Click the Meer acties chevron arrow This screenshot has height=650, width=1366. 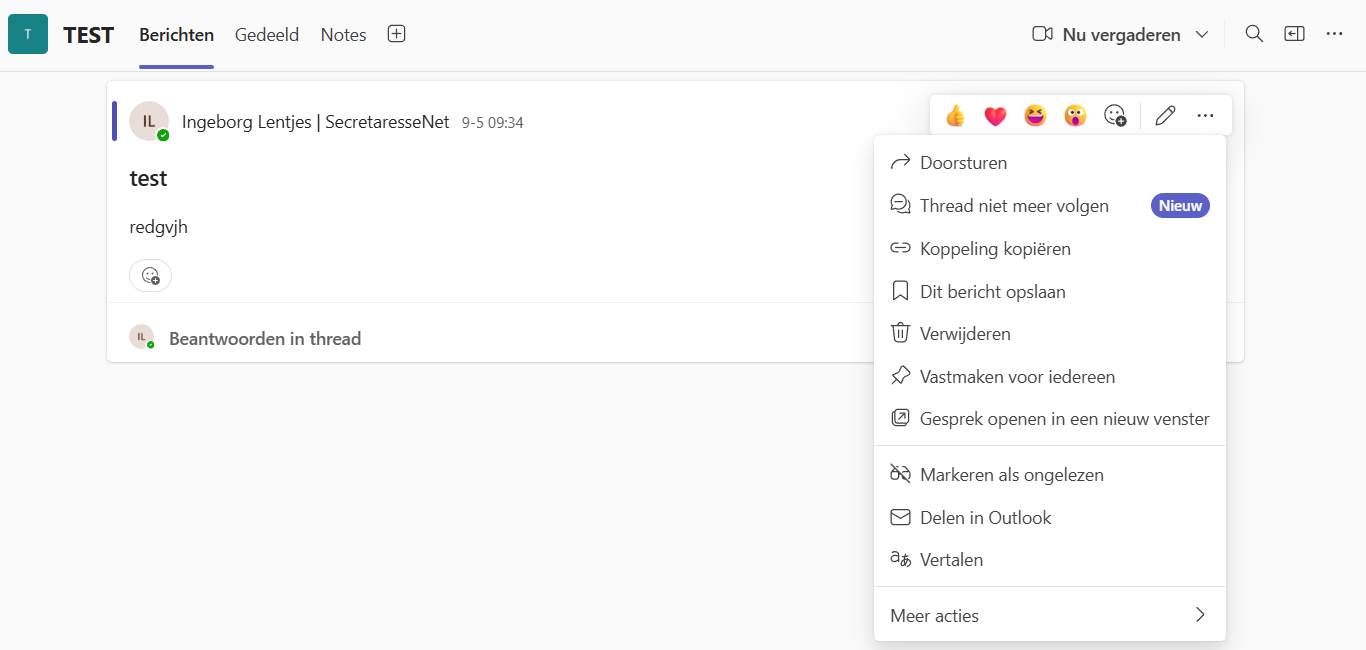coord(1200,615)
